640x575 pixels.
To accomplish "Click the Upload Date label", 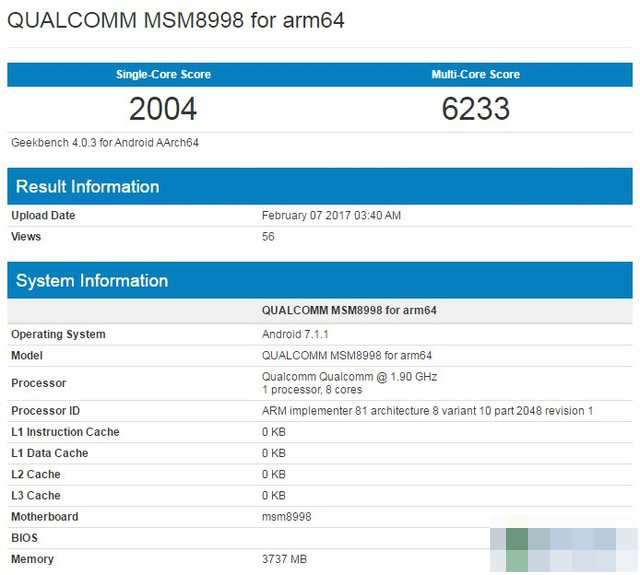I will tap(43, 215).
